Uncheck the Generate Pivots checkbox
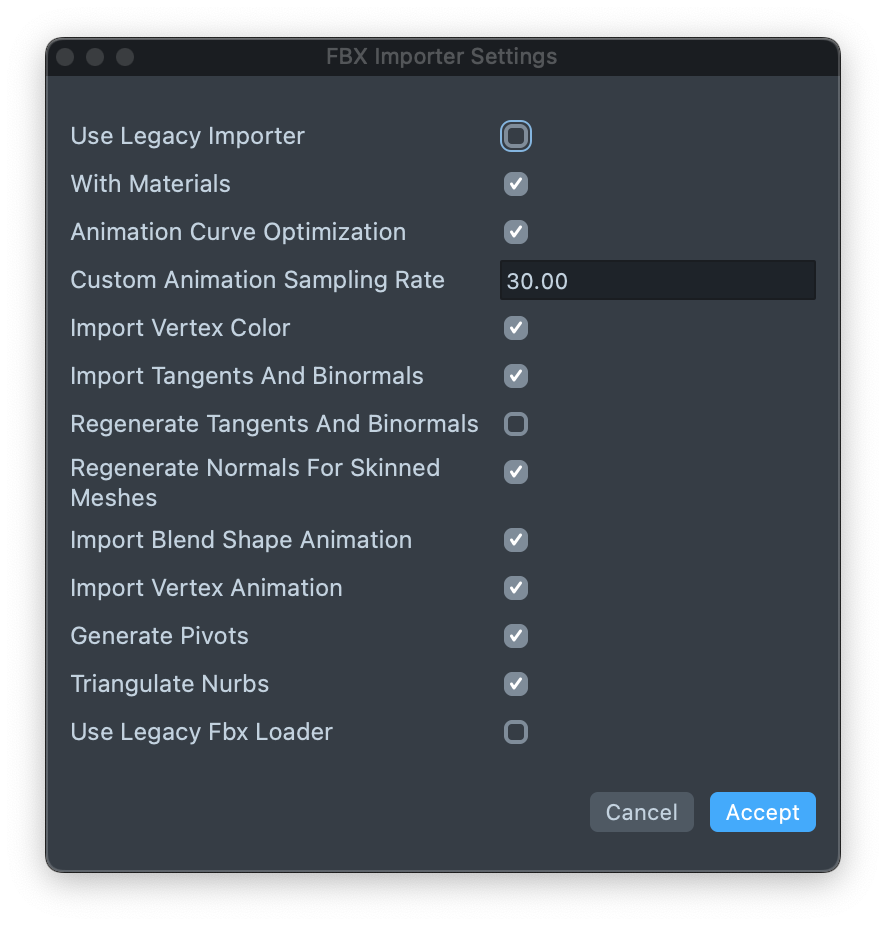Image resolution: width=886 pixels, height=926 pixels. pyautogui.click(x=516, y=636)
